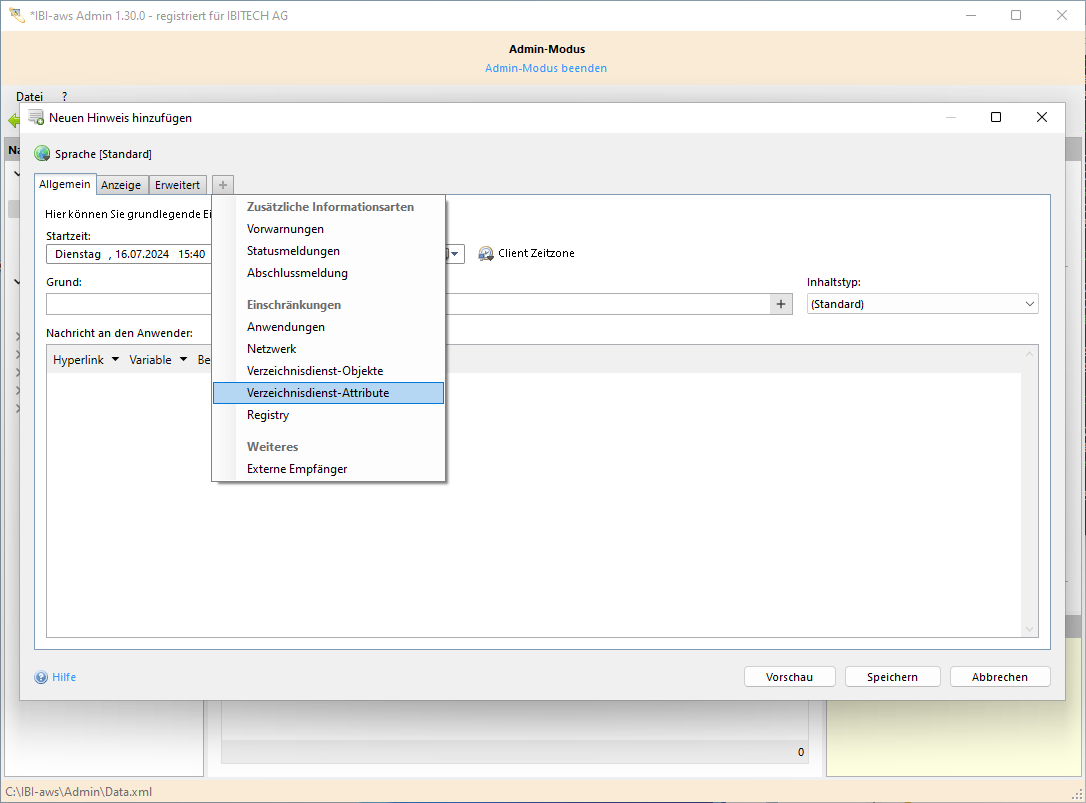Select Verzeichnisdienst-Attribute from the menu
The image size is (1086, 803).
point(318,393)
